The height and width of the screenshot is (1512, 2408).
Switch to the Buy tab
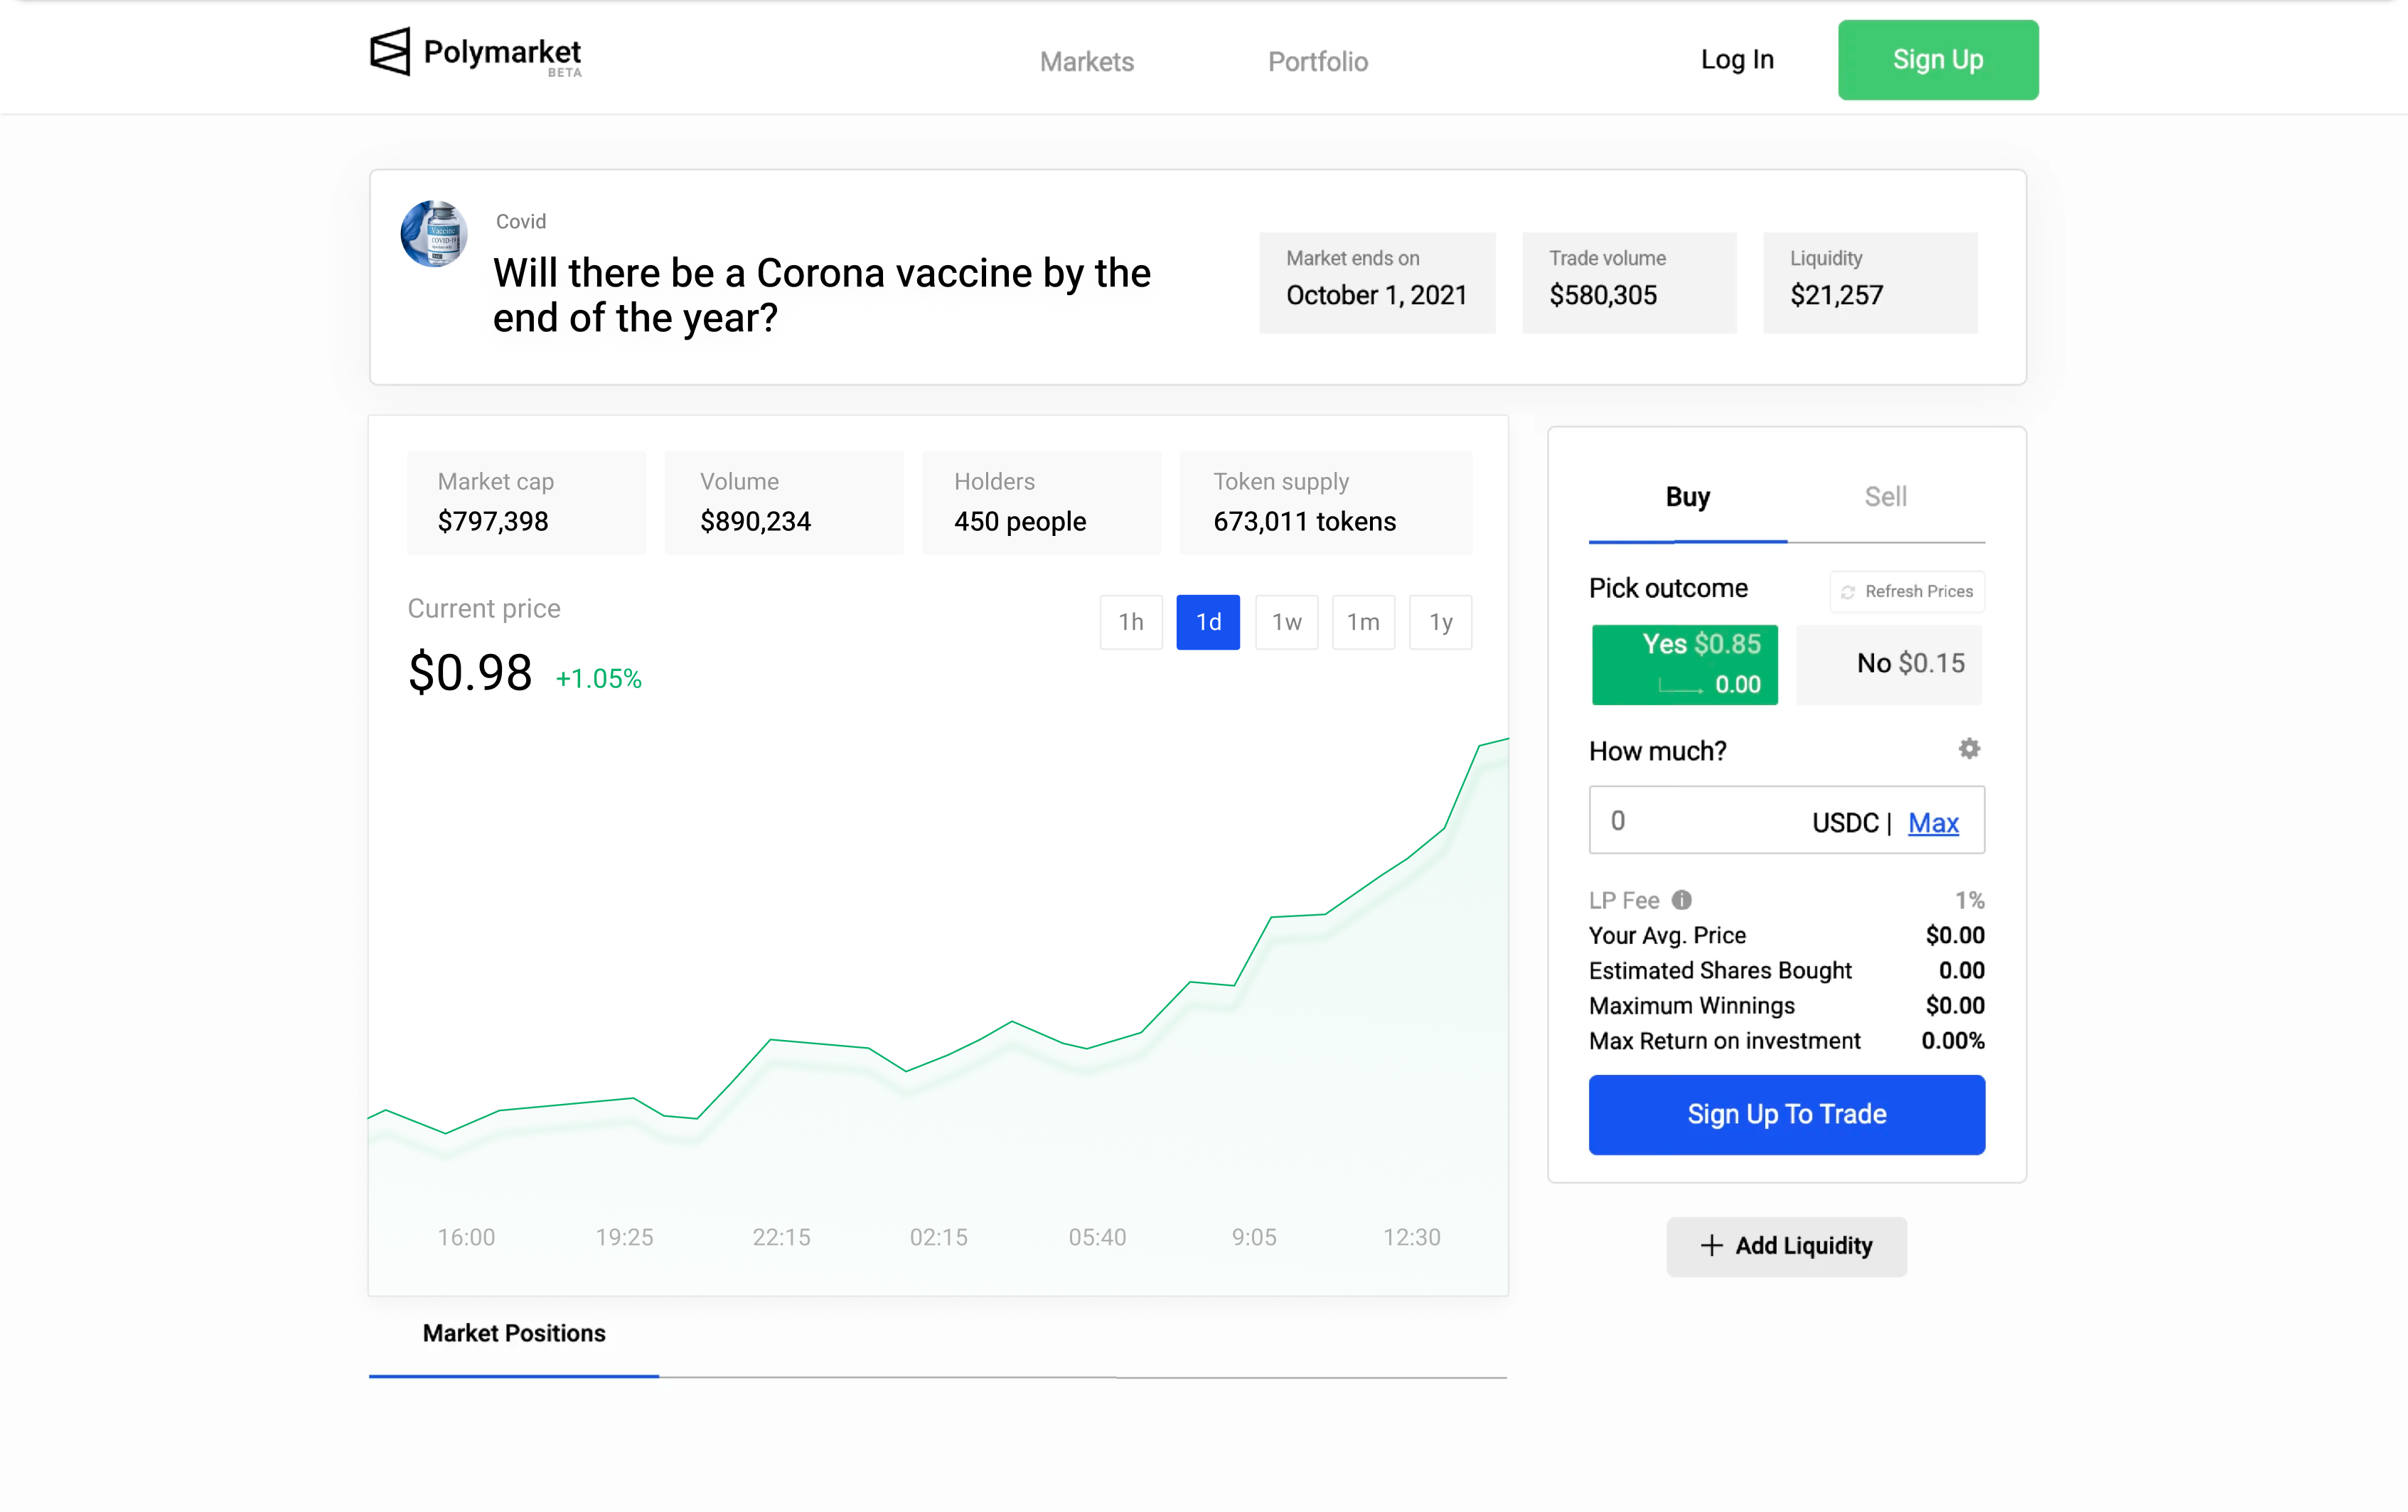(x=1687, y=497)
